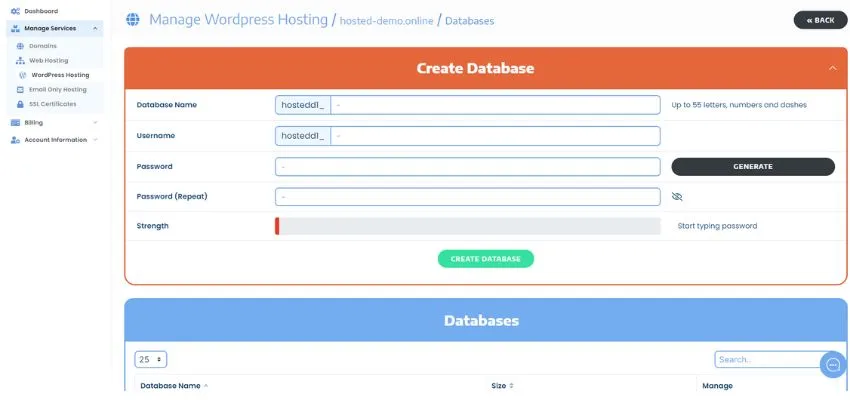850x400 pixels.
Task: Click the Account Information user icon
Action: pyautogui.click(x=15, y=140)
